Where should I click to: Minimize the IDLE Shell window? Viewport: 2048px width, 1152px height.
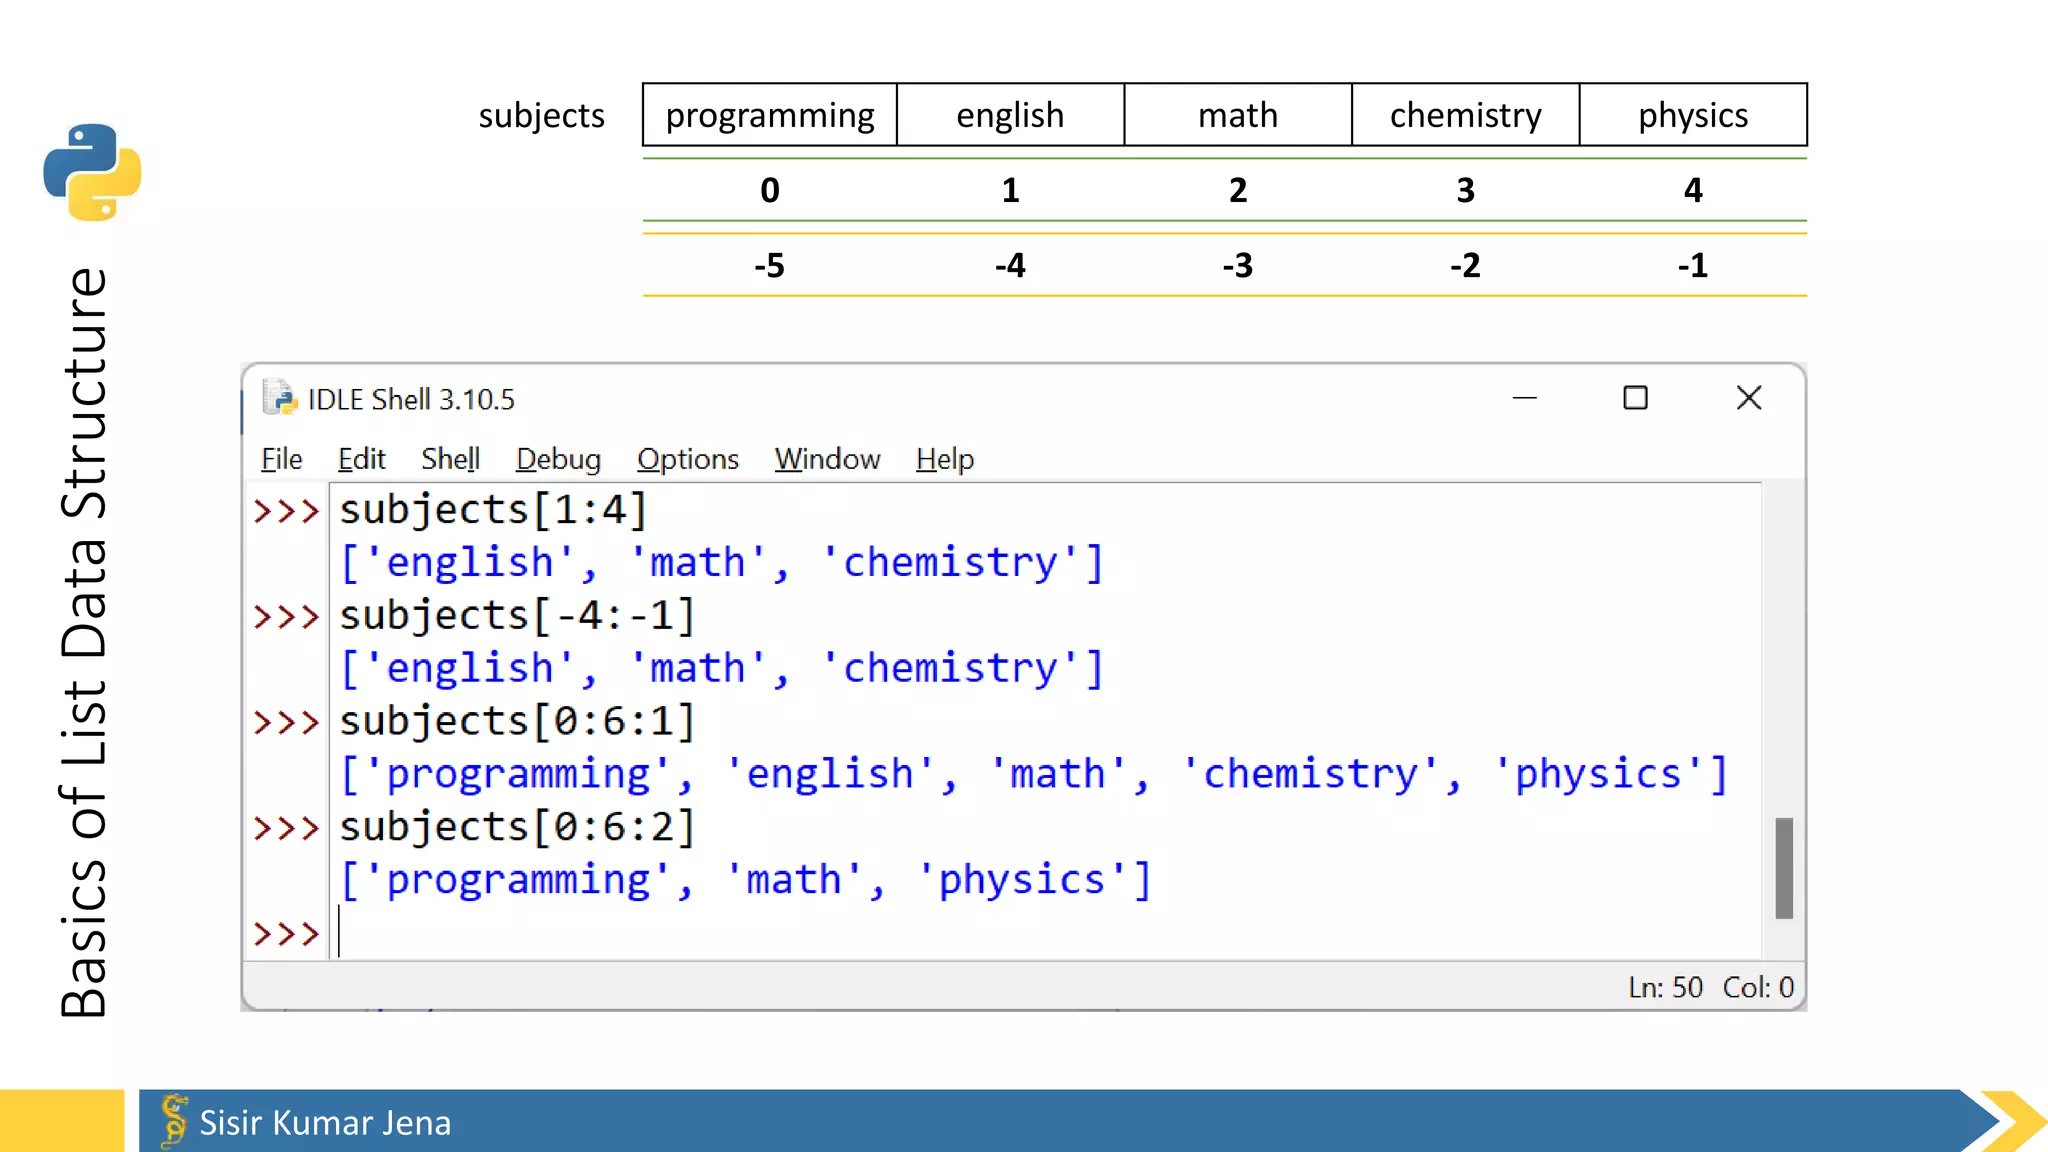[x=1525, y=398]
